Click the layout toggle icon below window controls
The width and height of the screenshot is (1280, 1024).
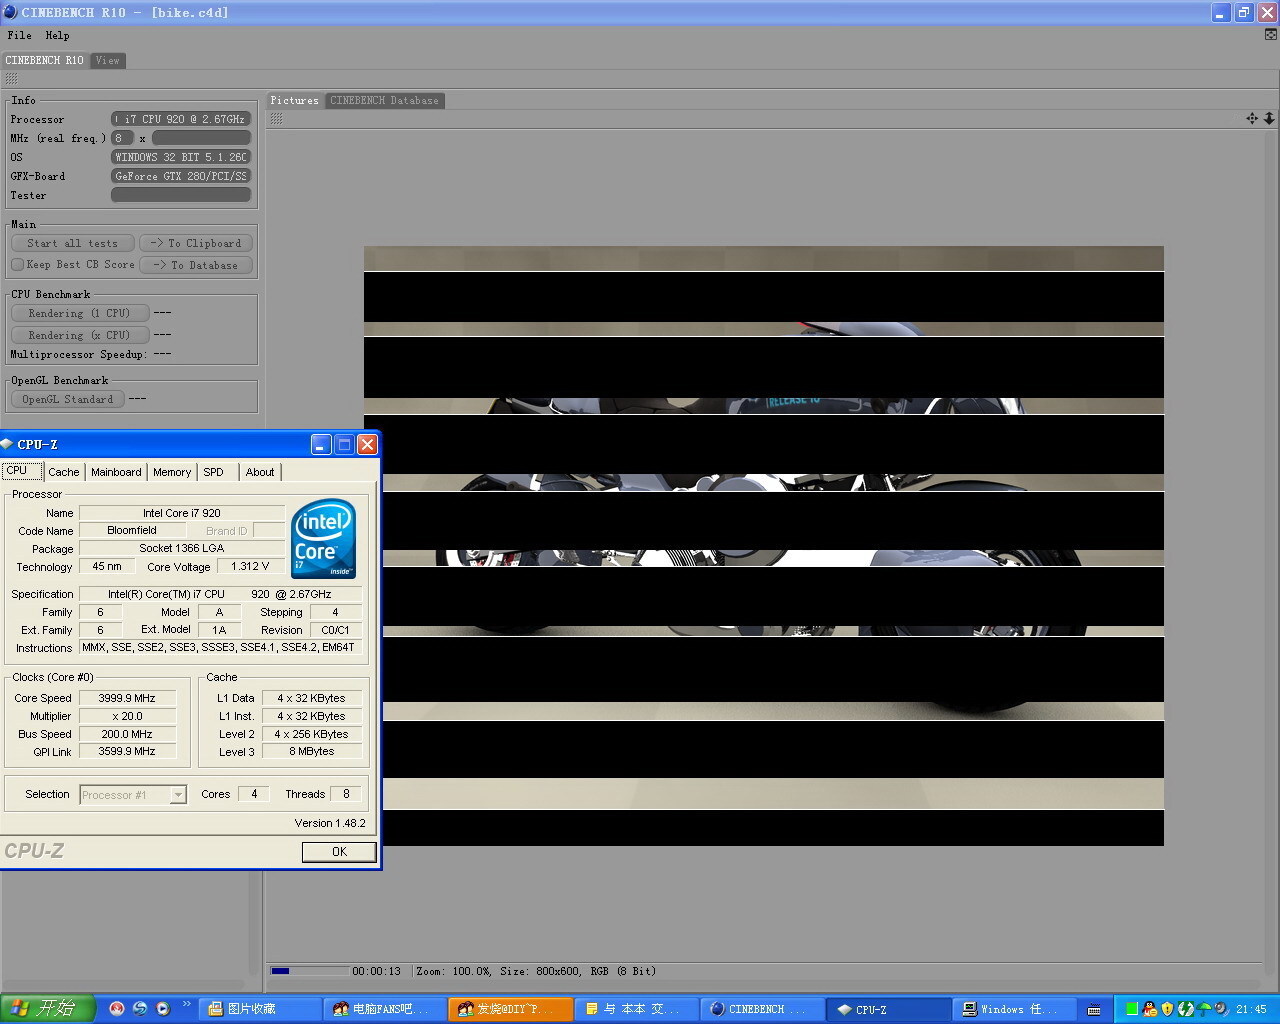pos(1270,35)
